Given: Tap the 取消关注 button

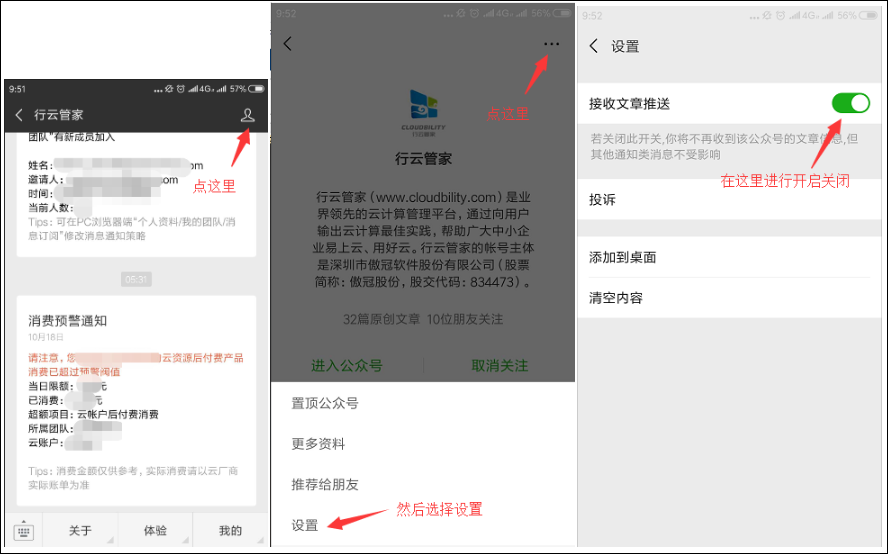Looking at the screenshot, I should click(x=500, y=366).
